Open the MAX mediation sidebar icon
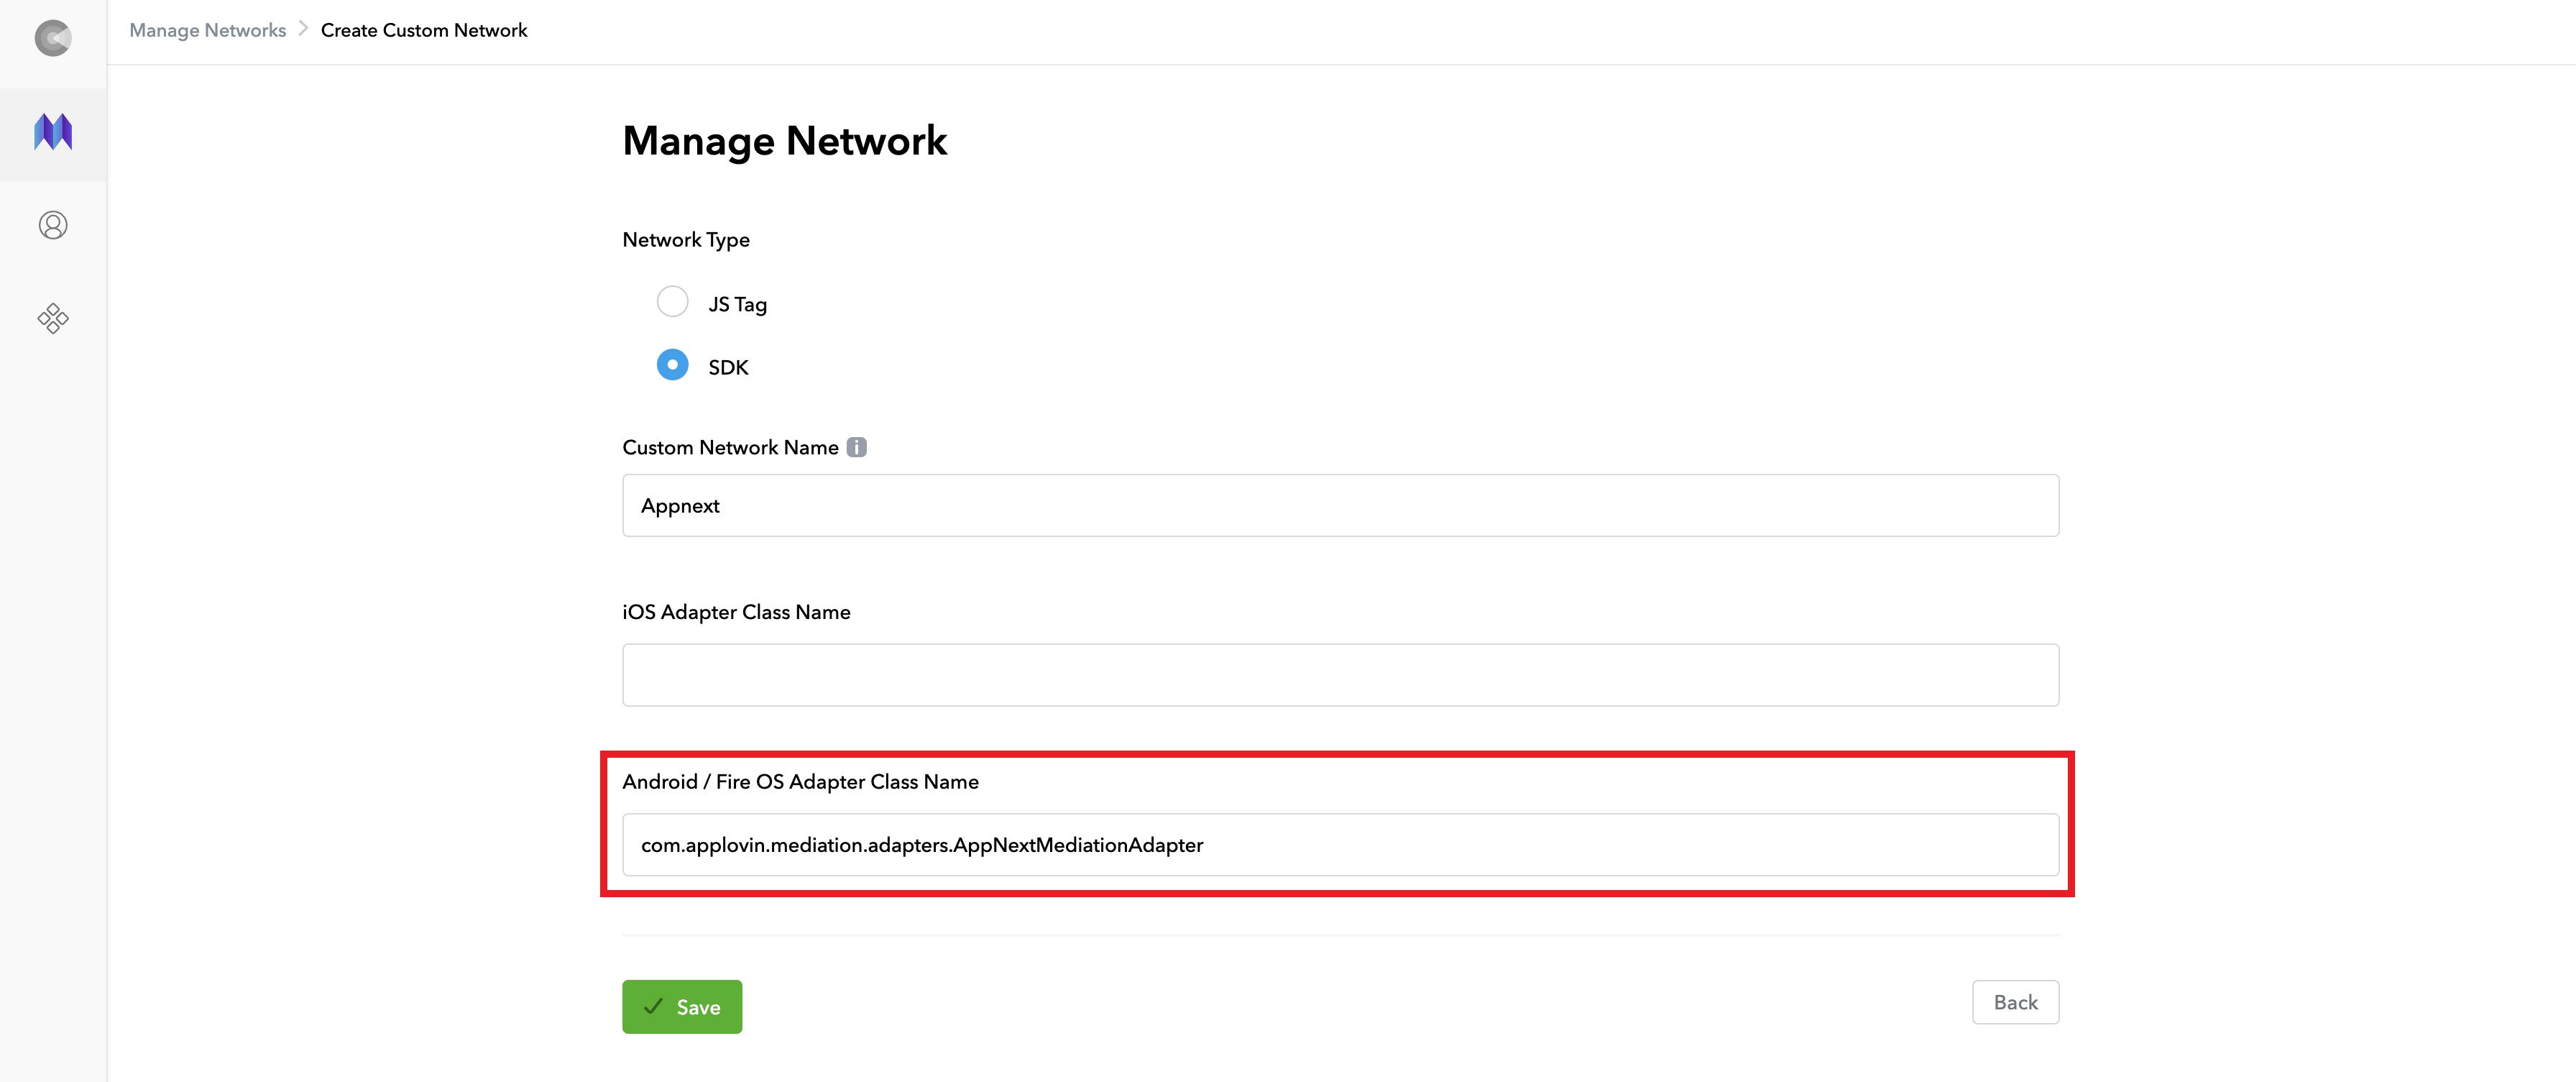 (53, 132)
